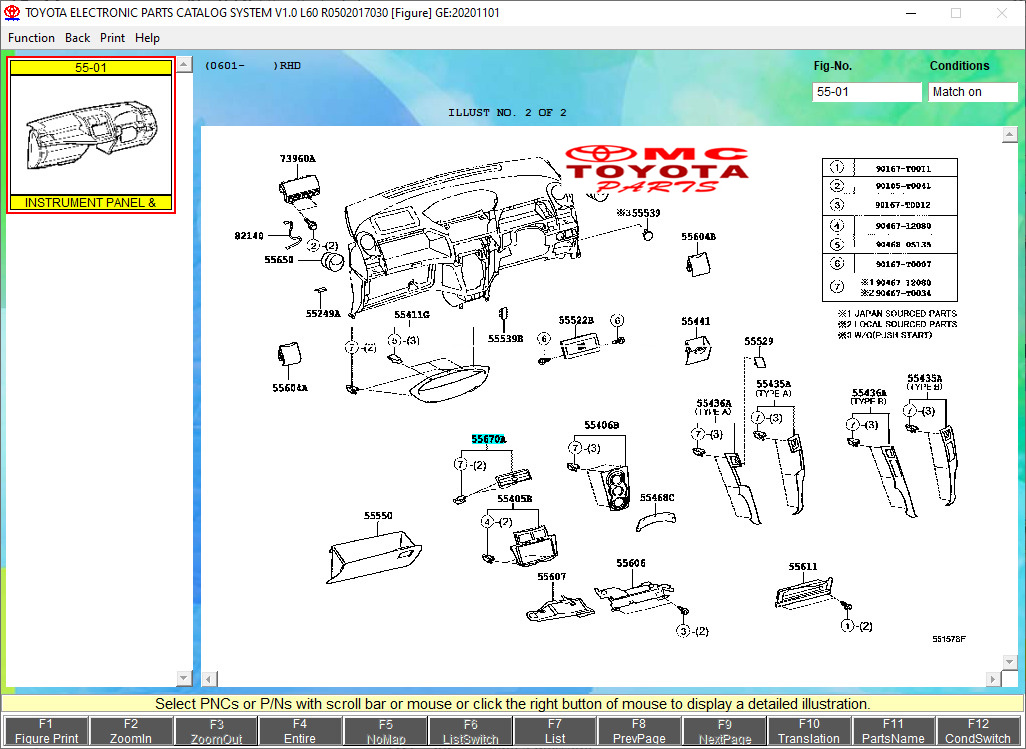Viewport: 1026px width, 749px height.
Task: Click the illustration vertical scroll up arrow
Action: [1010, 134]
